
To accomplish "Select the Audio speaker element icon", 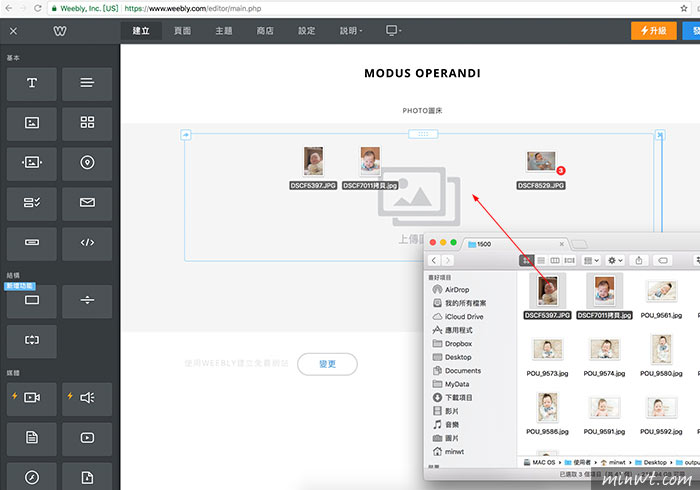I will tap(87, 399).
